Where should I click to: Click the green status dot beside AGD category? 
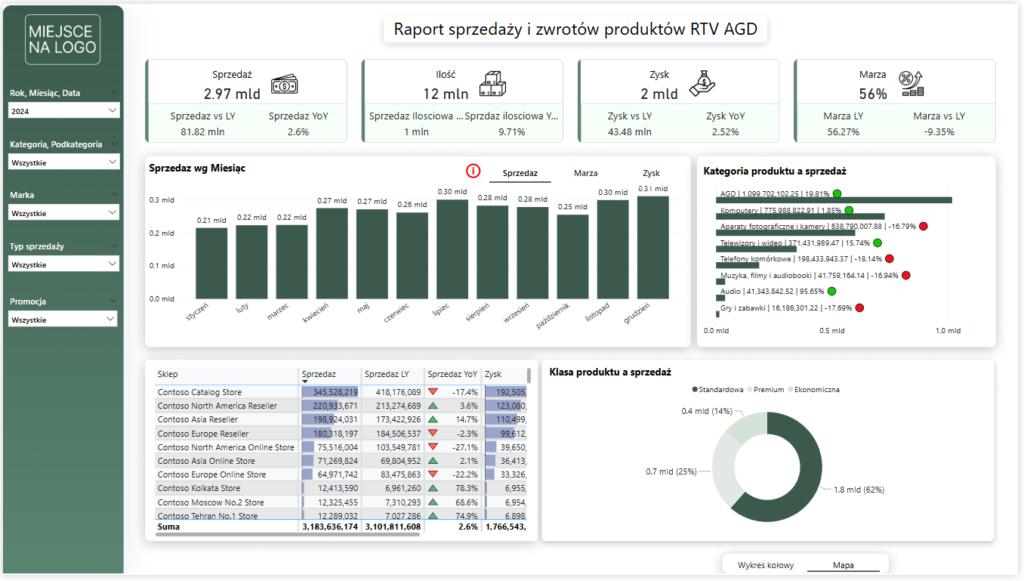(x=837, y=194)
